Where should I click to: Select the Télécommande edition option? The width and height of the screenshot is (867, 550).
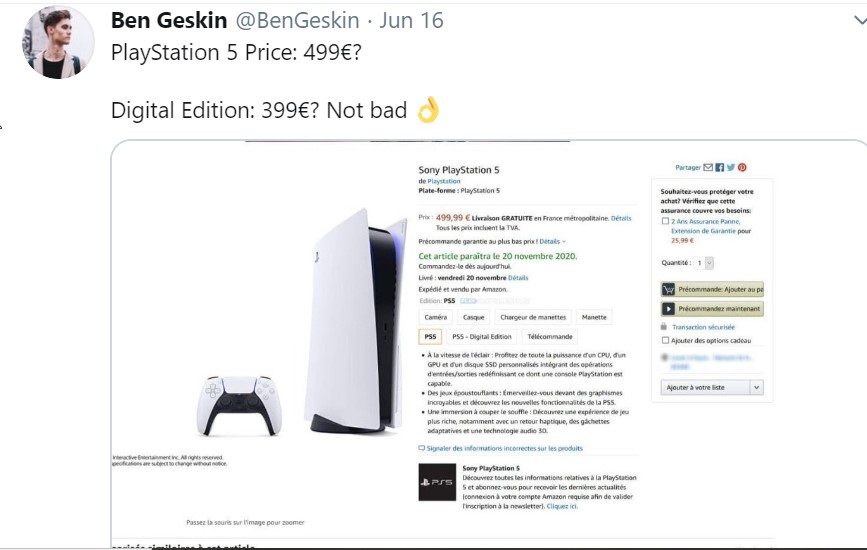point(550,337)
